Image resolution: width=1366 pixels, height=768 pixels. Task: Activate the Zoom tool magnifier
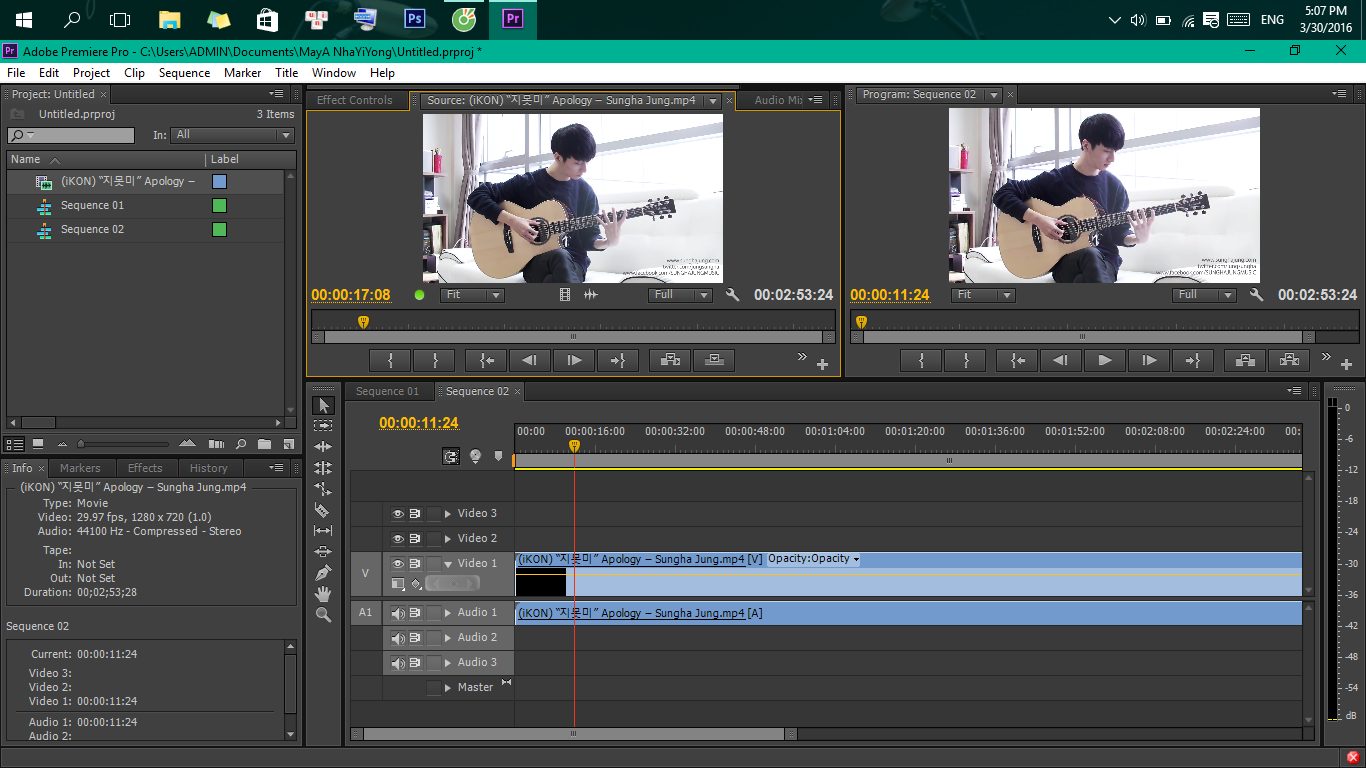[x=323, y=615]
